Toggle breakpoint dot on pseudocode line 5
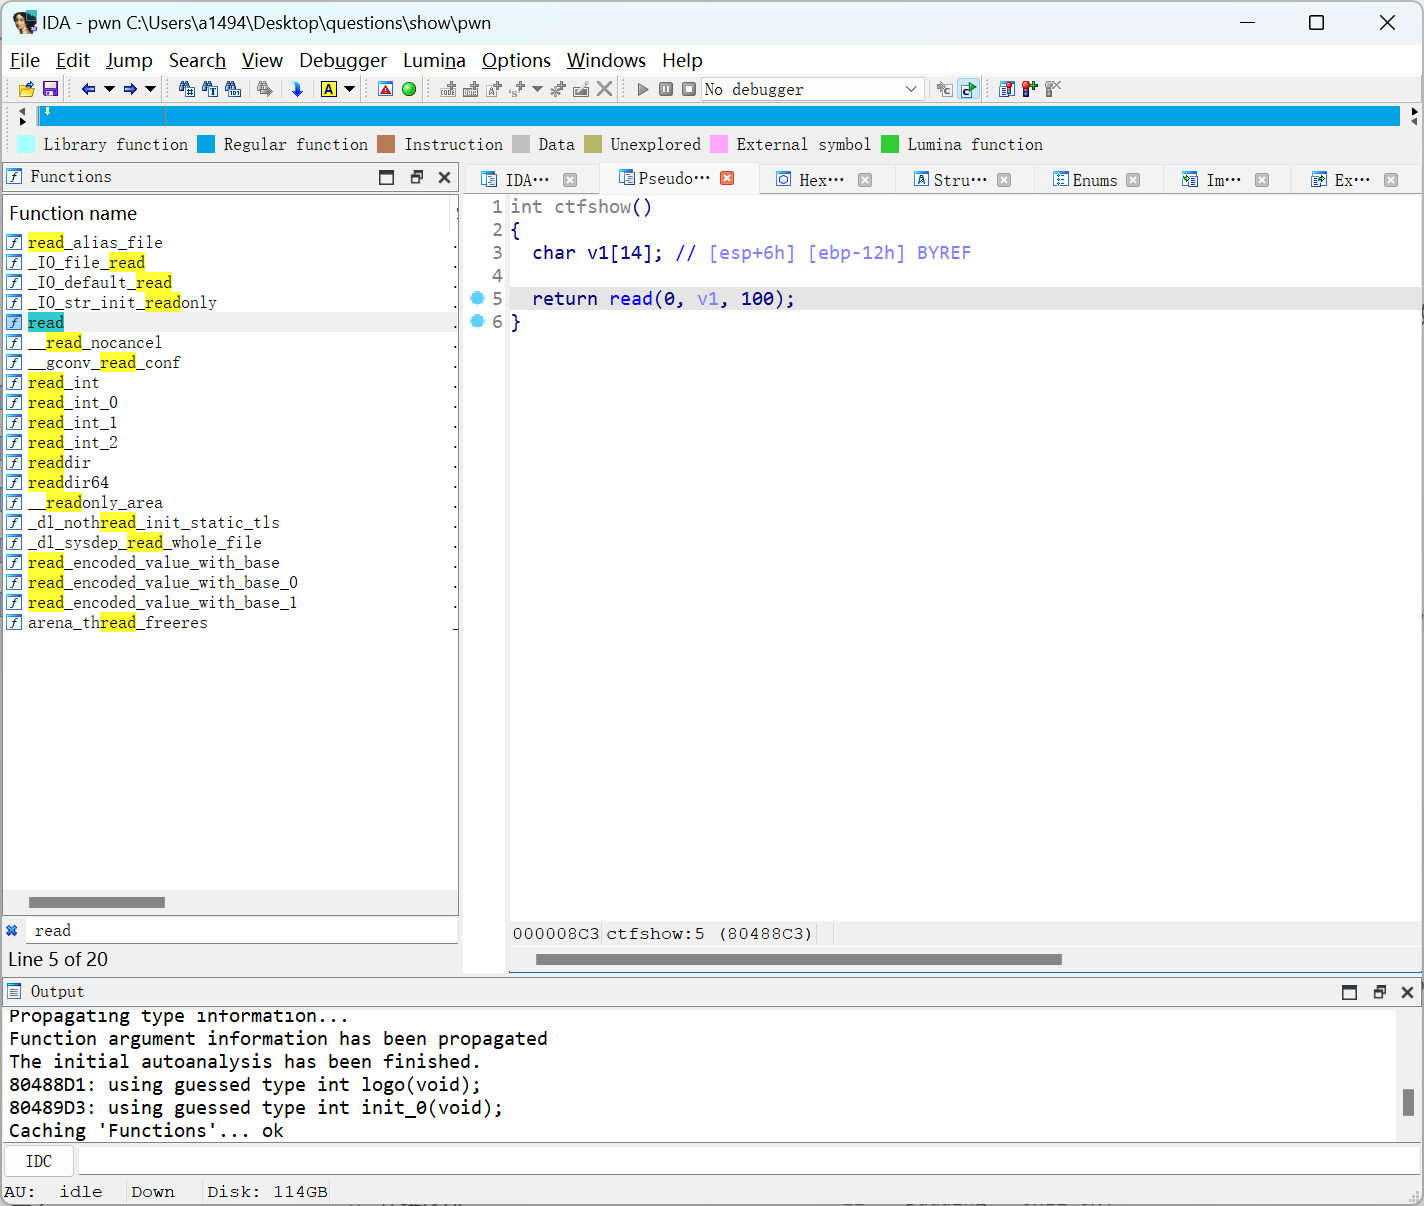Screen dimensions: 1424x1206 (x=477, y=298)
